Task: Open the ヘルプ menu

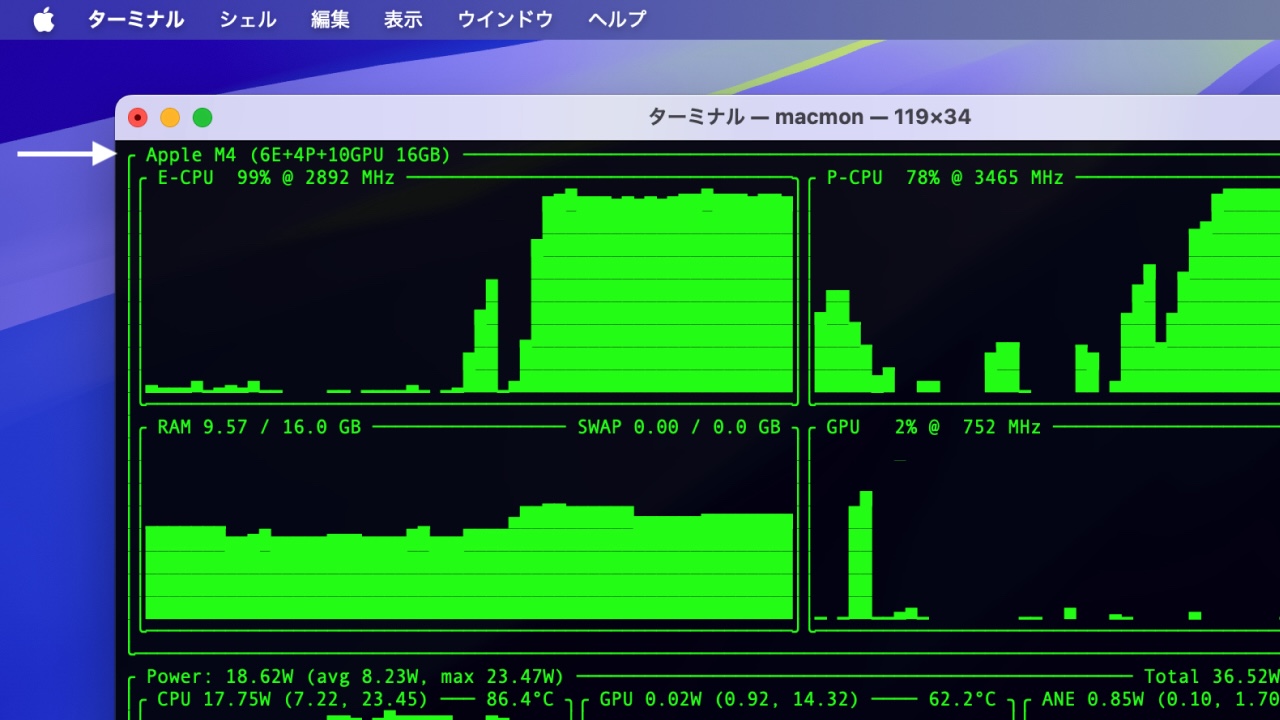Action: 617,19
